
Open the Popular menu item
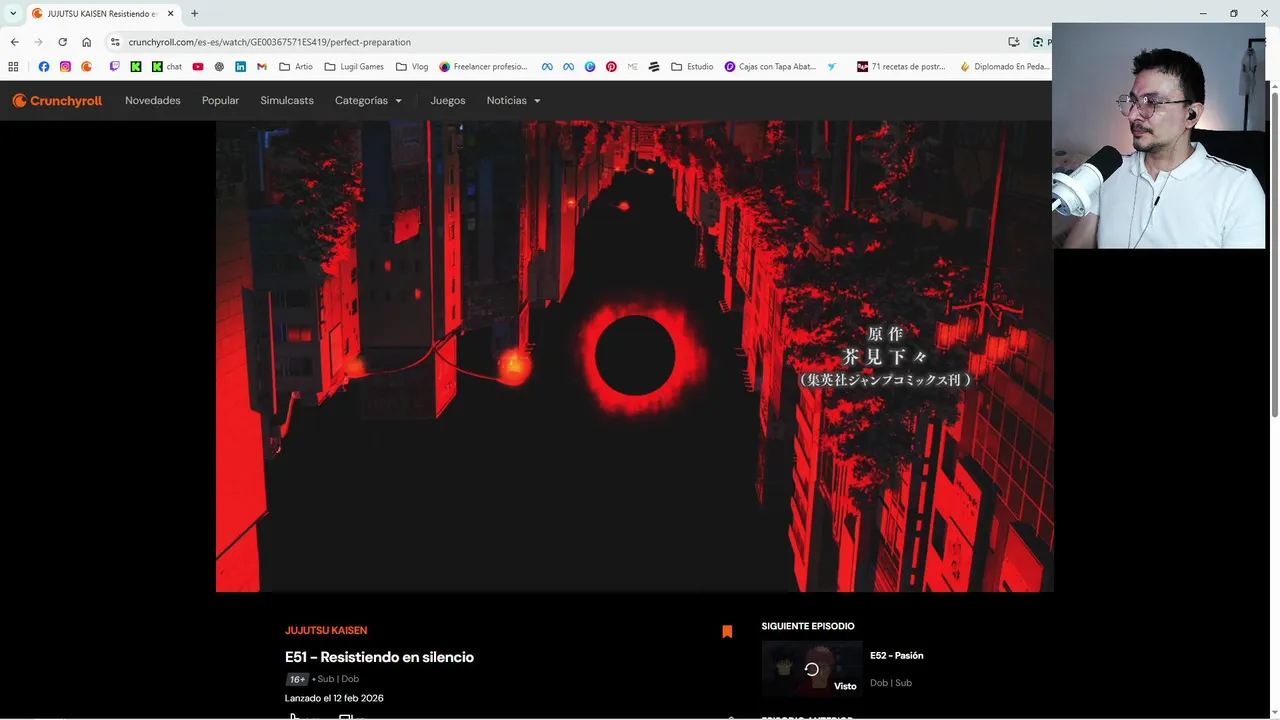coord(220,101)
